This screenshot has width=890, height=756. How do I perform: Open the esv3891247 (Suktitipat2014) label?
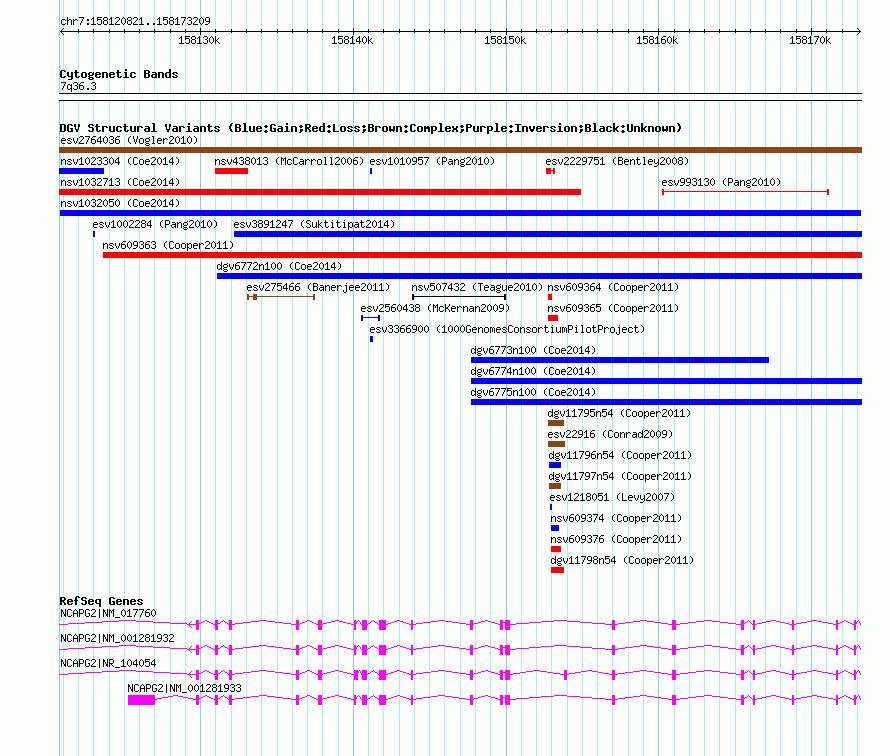314,224
